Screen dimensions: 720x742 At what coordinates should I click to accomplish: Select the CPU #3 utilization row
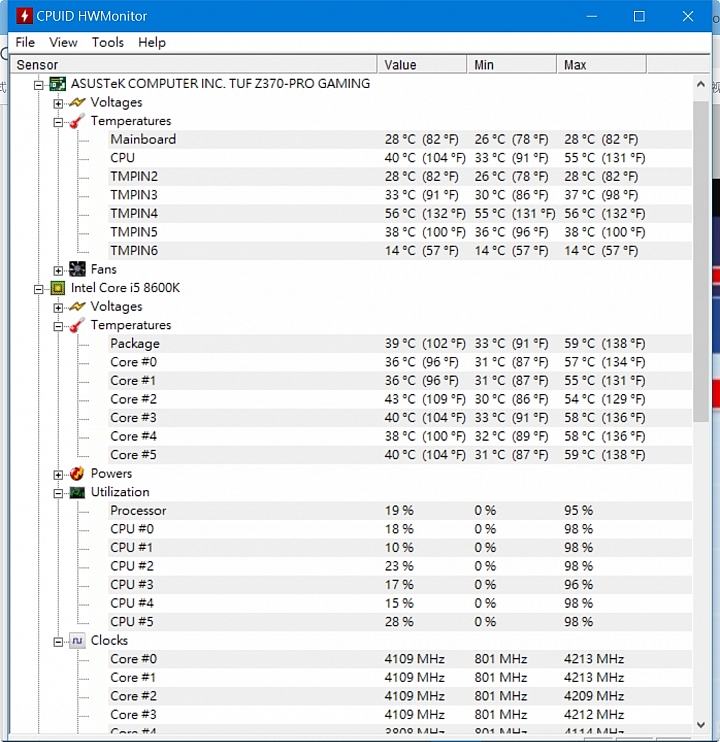(x=400, y=585)
